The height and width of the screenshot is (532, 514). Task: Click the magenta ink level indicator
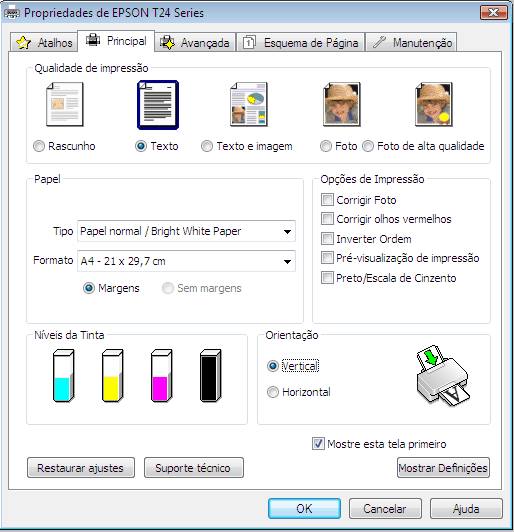click(161, 376)
